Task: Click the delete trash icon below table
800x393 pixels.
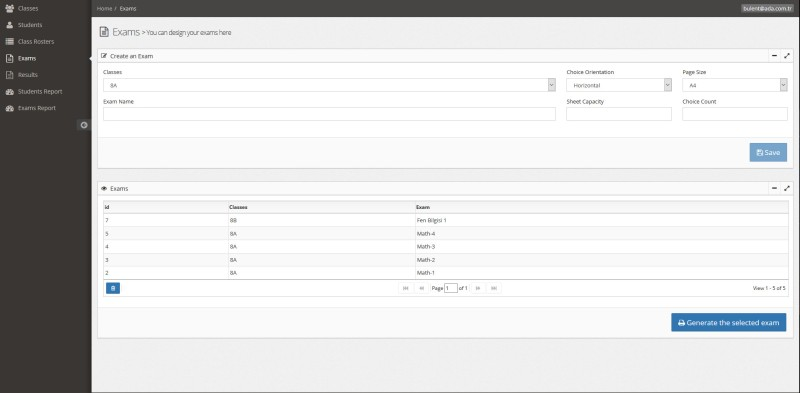Action: (113, 288)
